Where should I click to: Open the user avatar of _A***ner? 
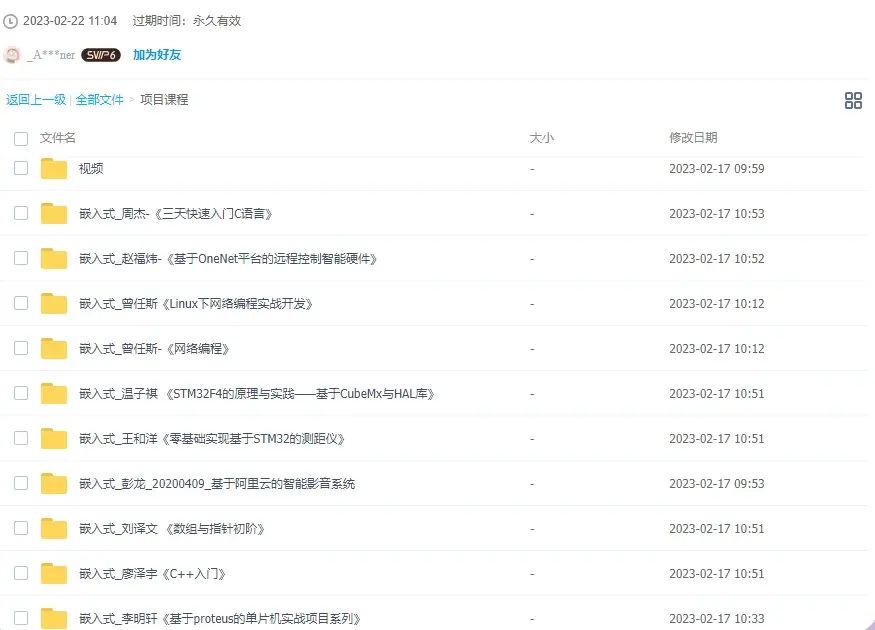click(x=12, y=55)
